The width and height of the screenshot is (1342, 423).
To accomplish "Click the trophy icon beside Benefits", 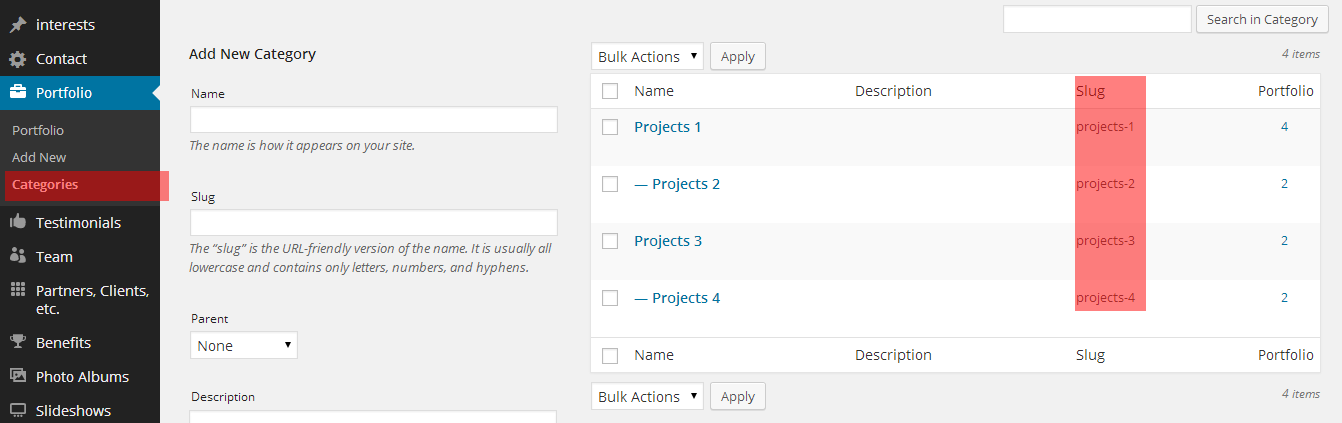I will 18,343.
